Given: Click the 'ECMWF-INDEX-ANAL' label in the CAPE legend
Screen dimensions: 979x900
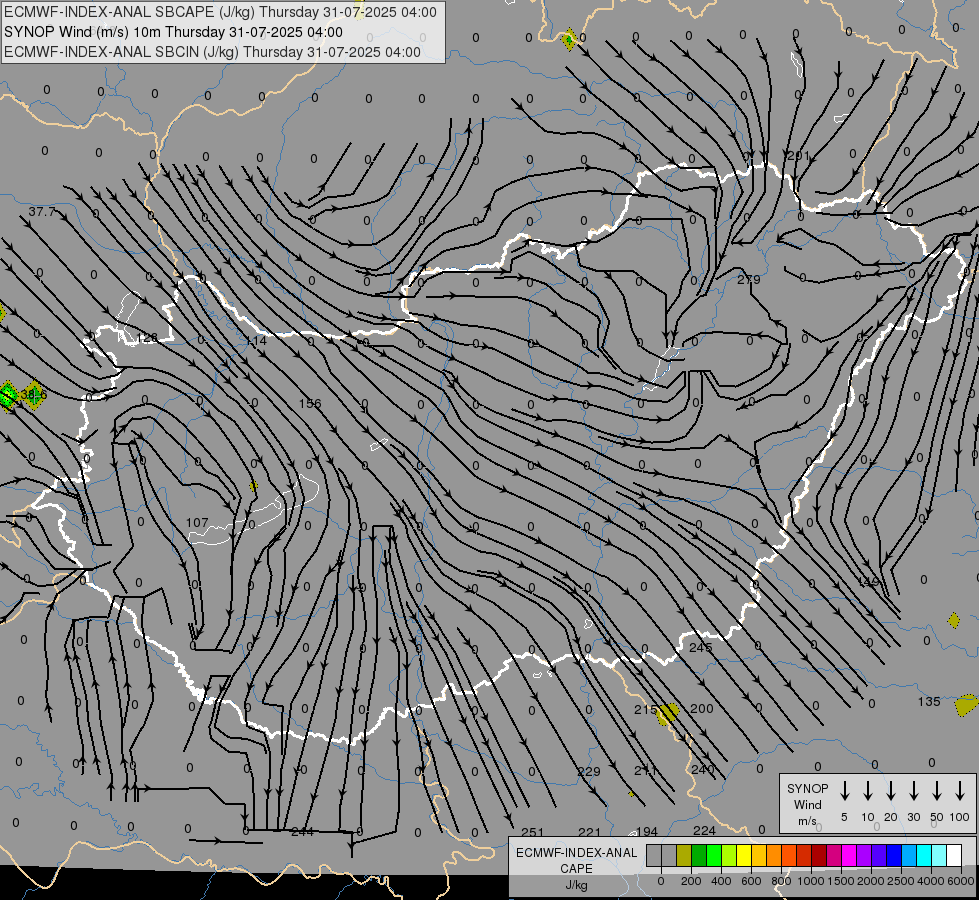Looking at the screenshot, I should (x=576, y=853).
